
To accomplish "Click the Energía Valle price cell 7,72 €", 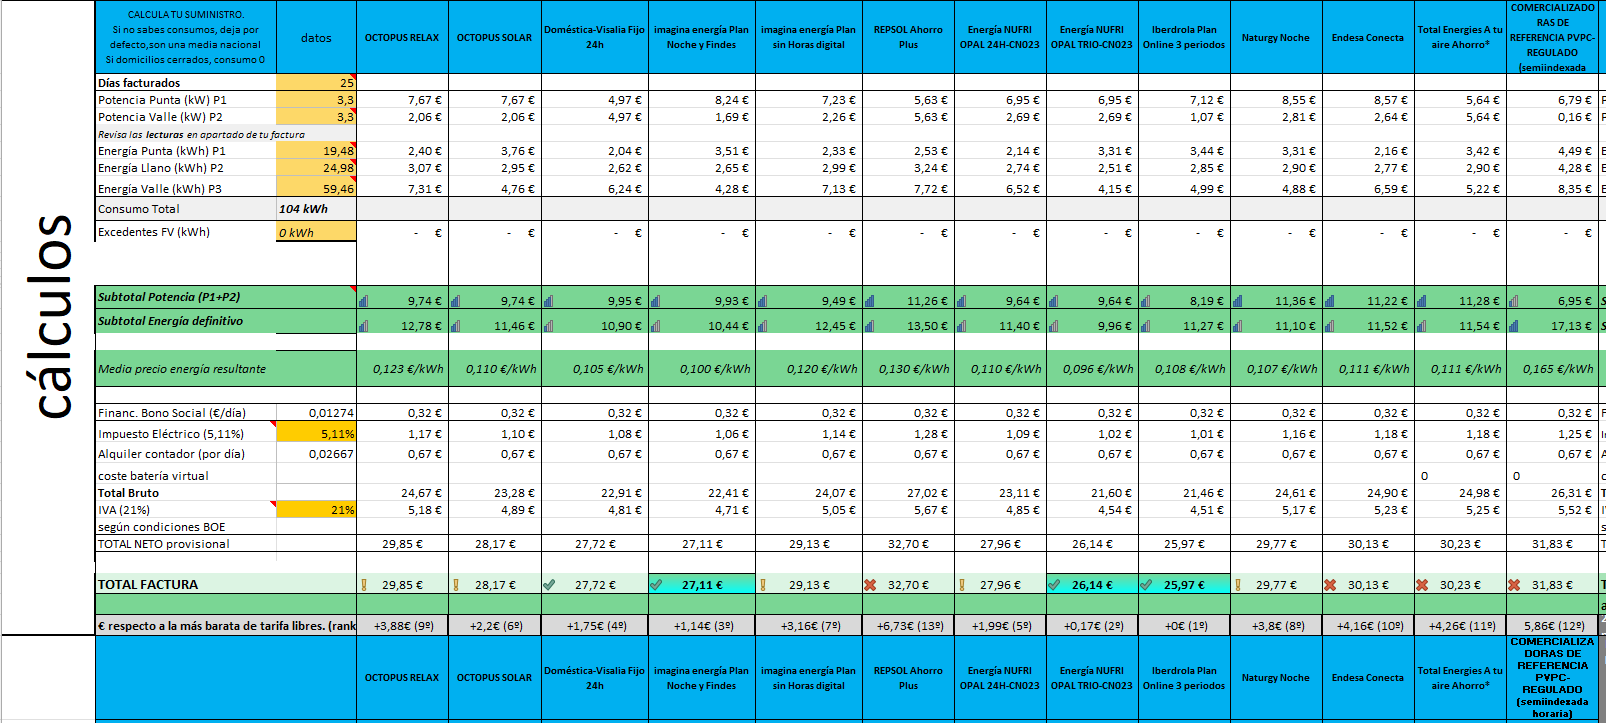I will (908, 188).
